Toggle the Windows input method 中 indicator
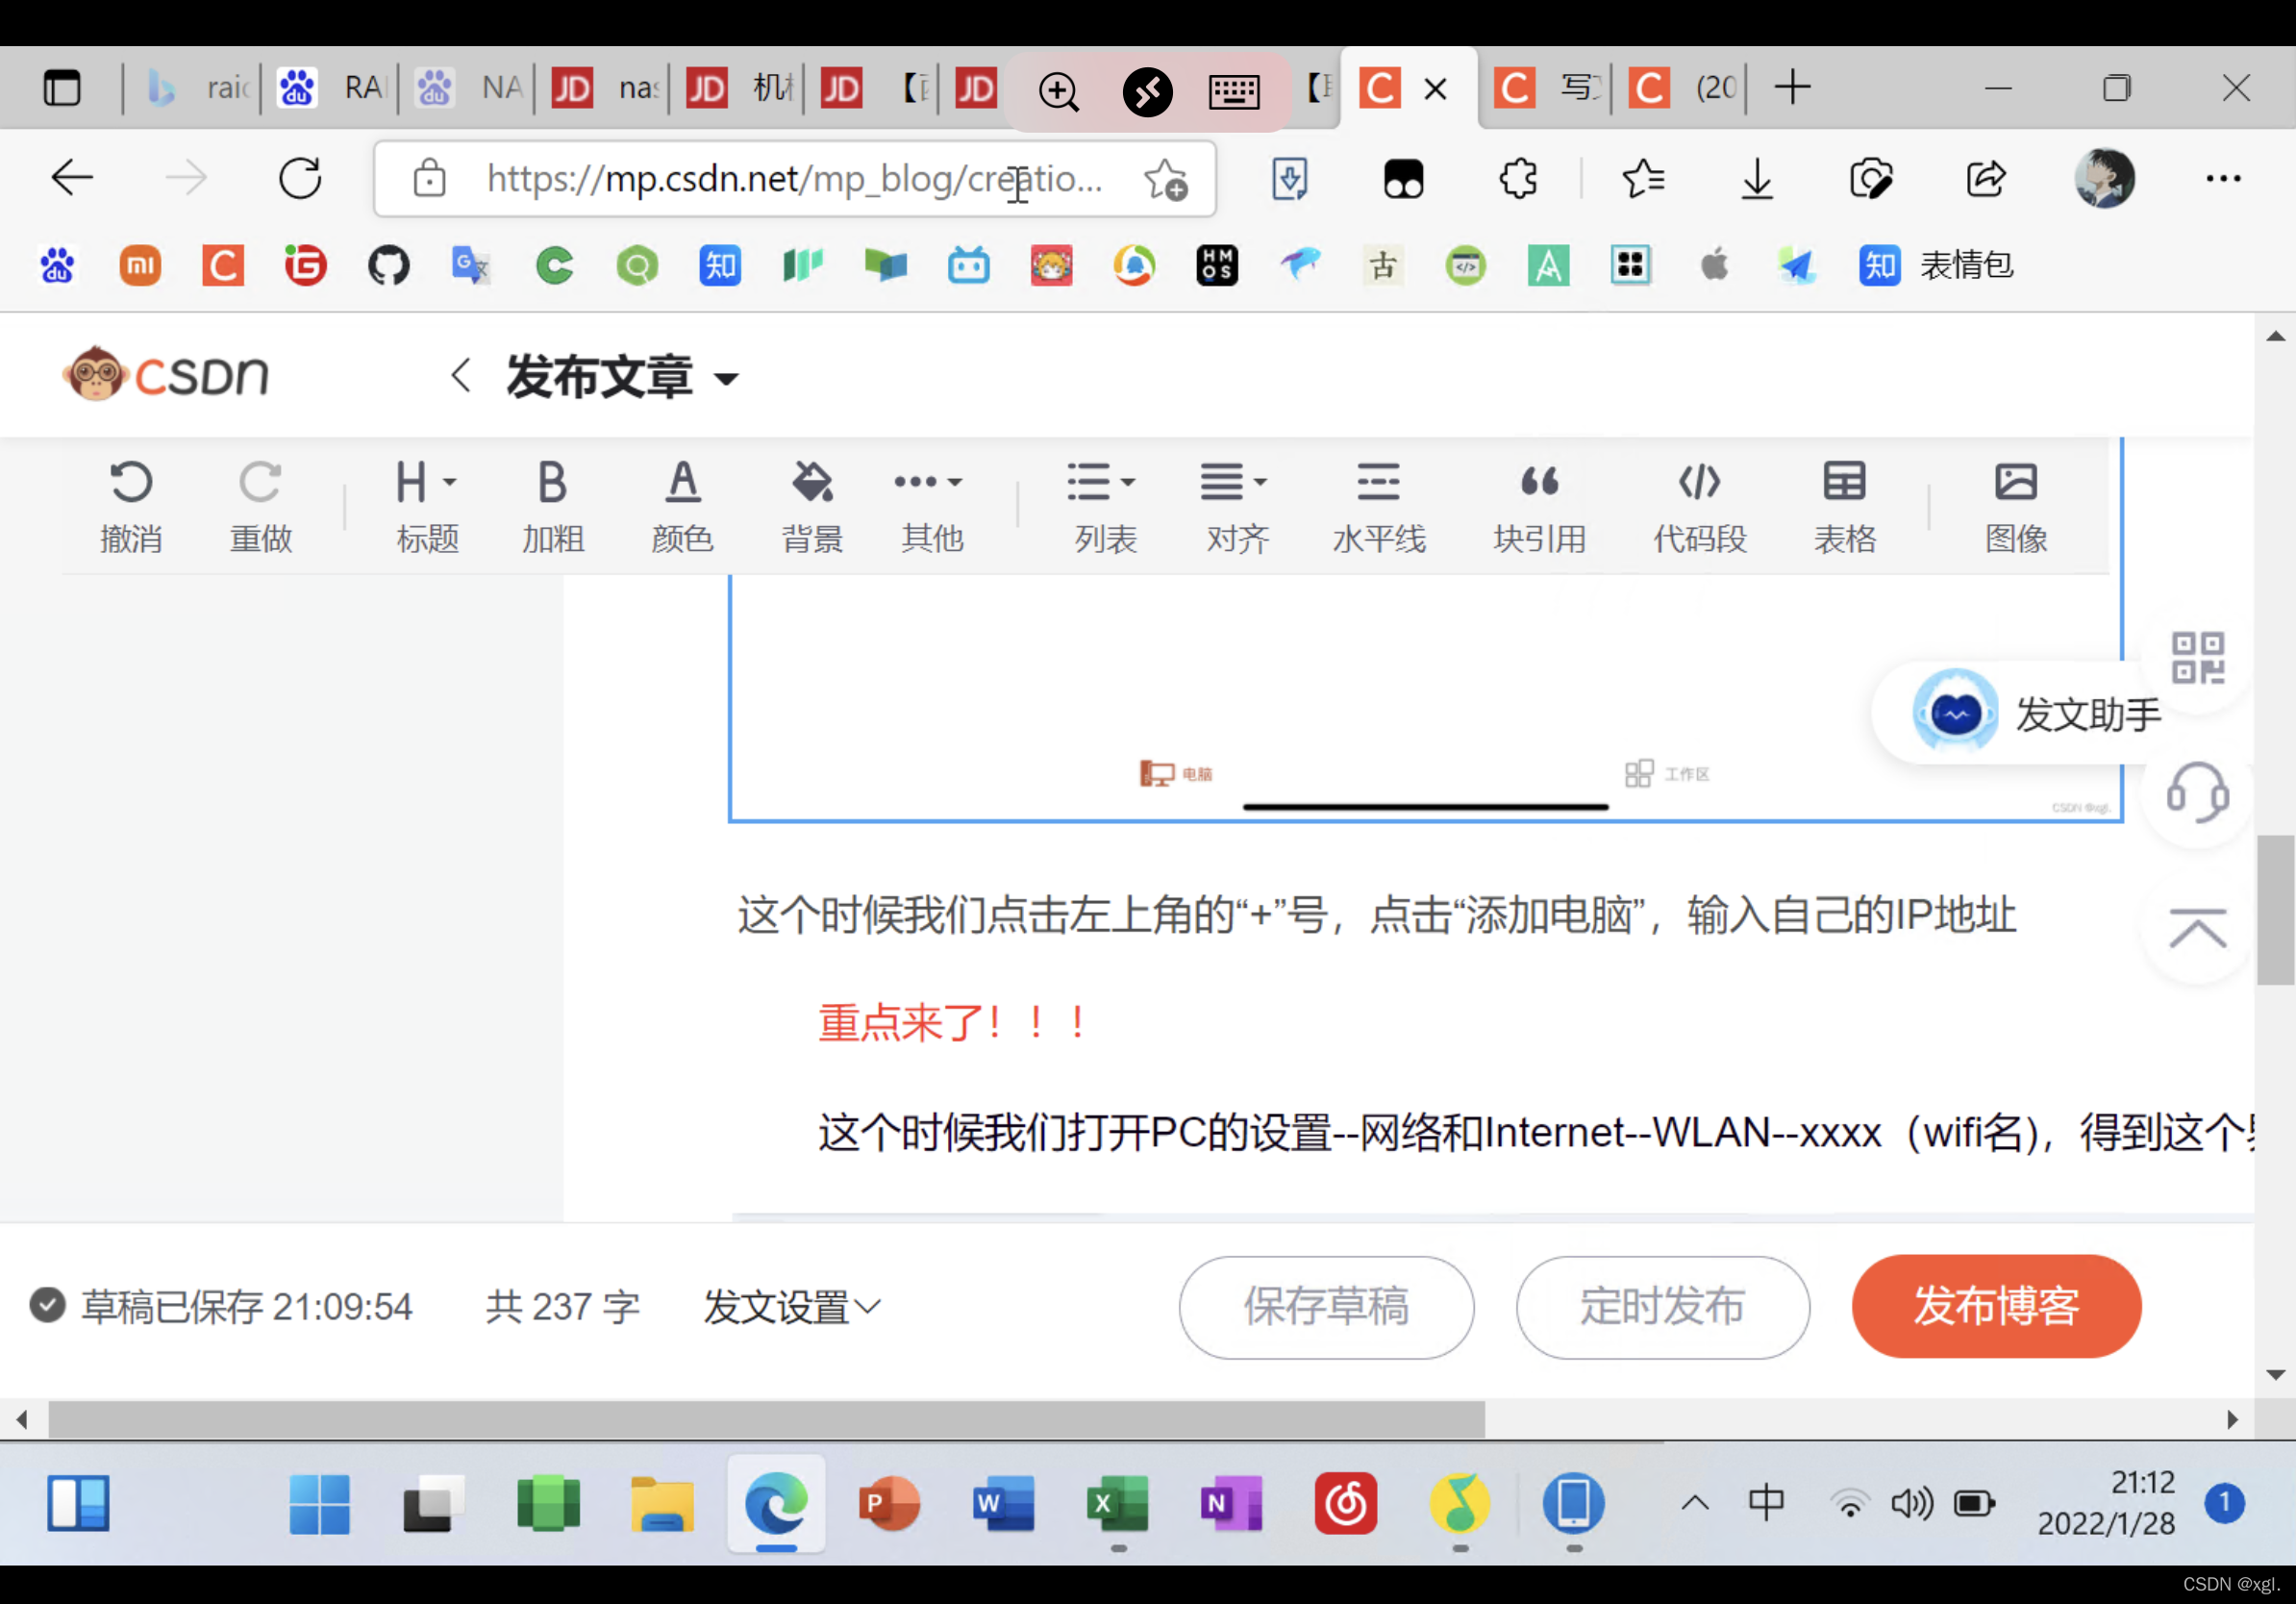Screen dimensions: 2296x1604 click(x=1766, y=1501)
